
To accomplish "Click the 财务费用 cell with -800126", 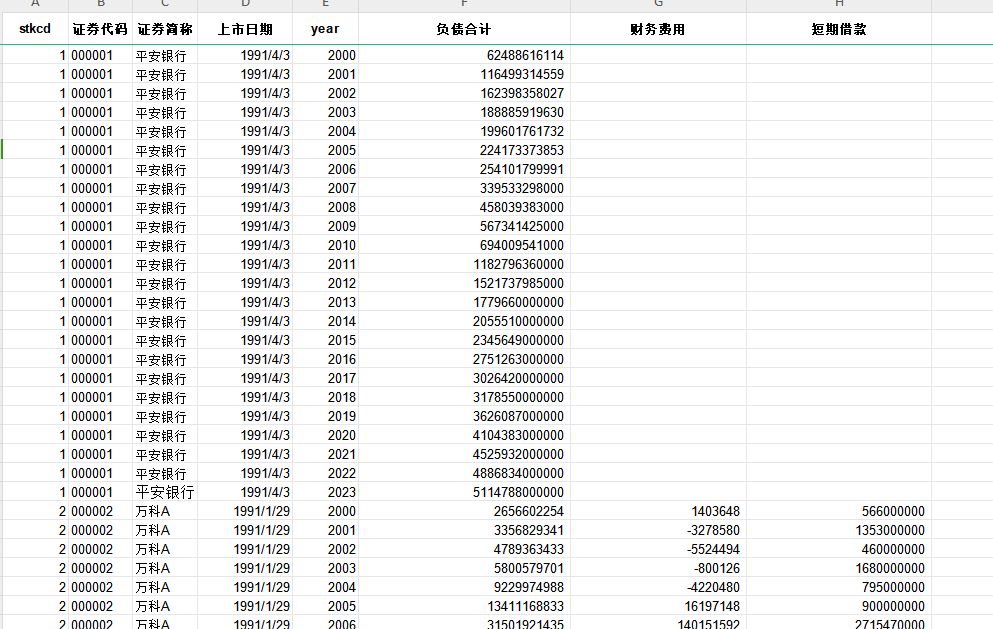I will pyautogui.click(x=658, y=568).
